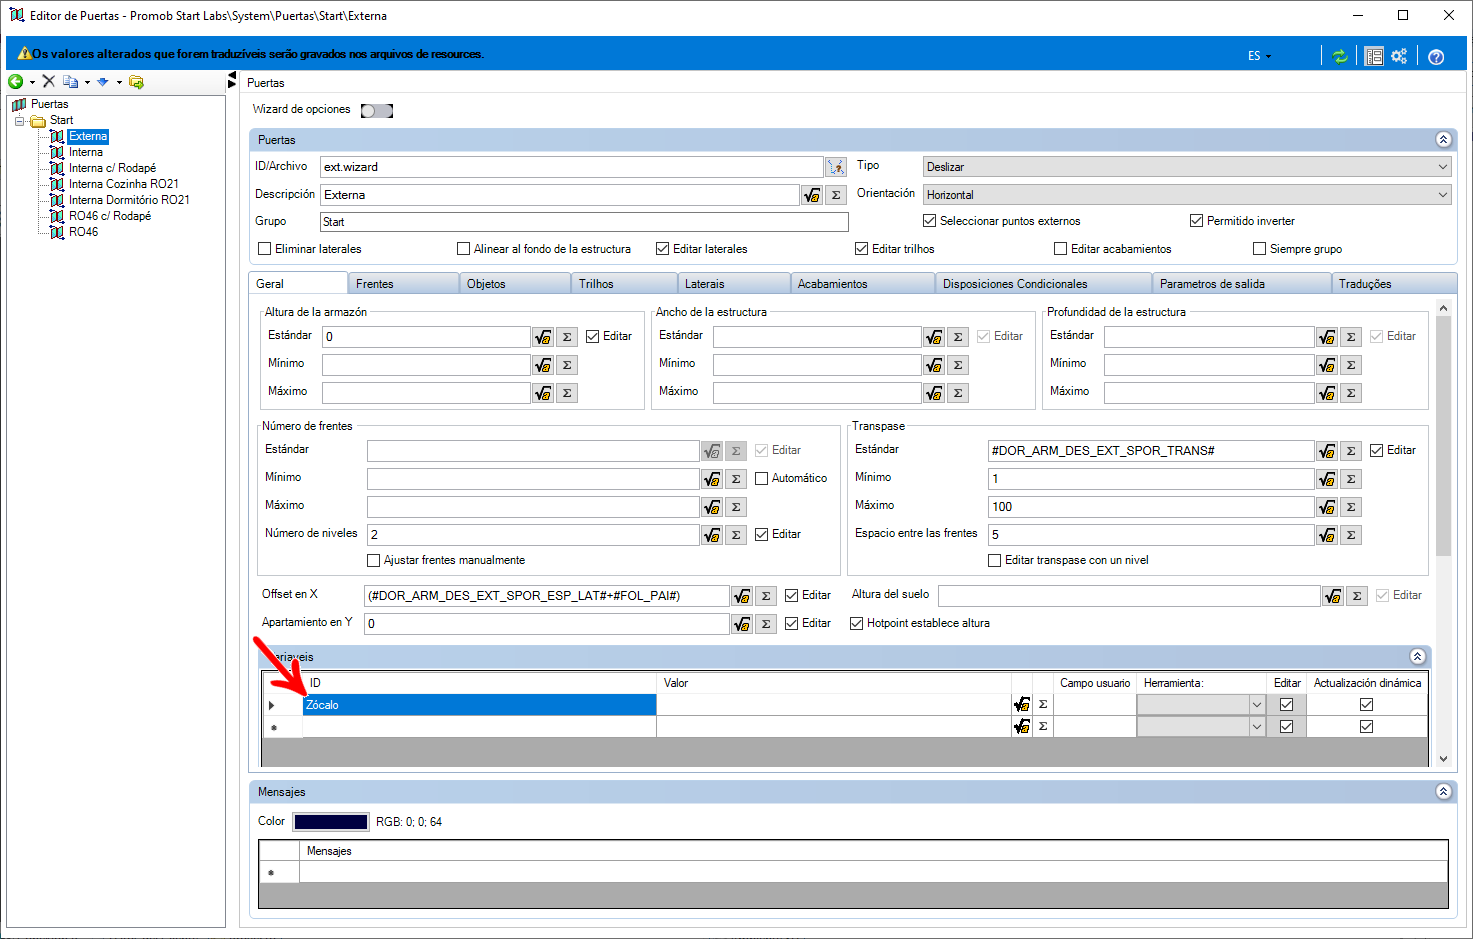1473x939 pixels.
Task: Select Interna Cozinha RO21 tree item
Action: 123,184
